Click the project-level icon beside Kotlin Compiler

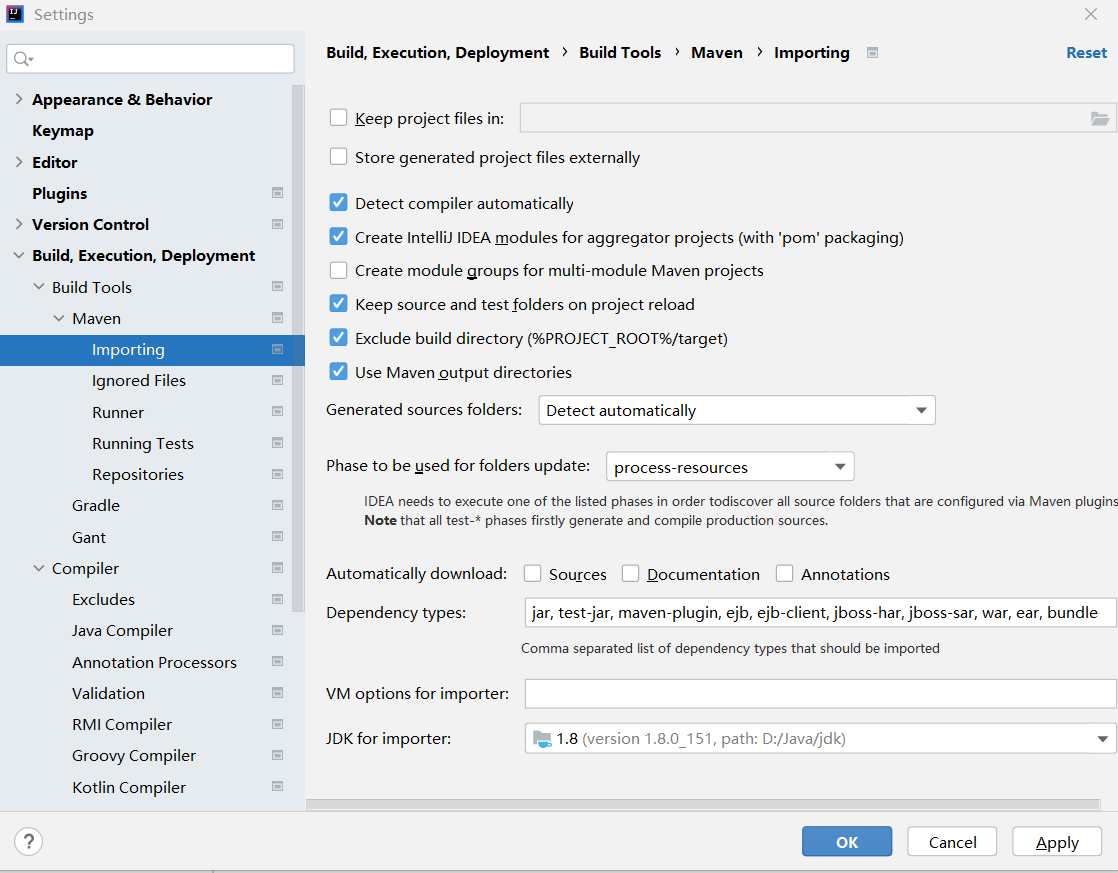click(277, 787)
